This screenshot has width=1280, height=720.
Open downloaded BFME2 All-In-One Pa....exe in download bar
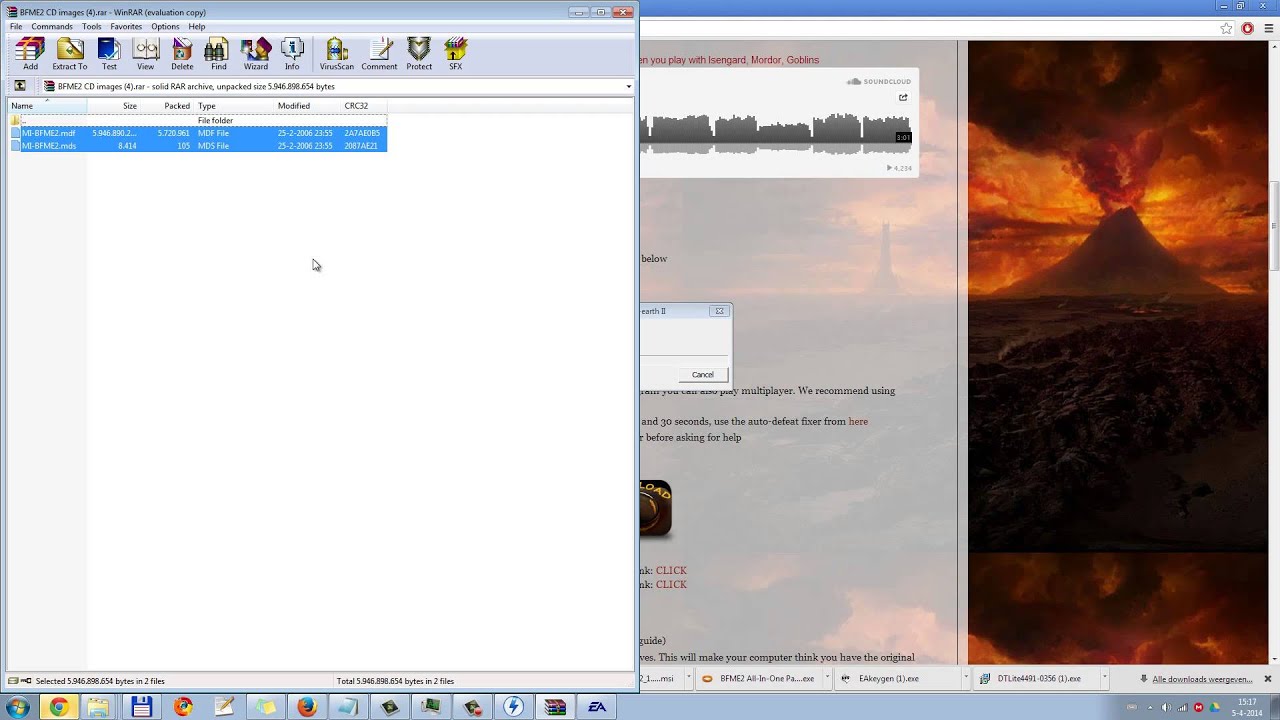tap(758, 678)
